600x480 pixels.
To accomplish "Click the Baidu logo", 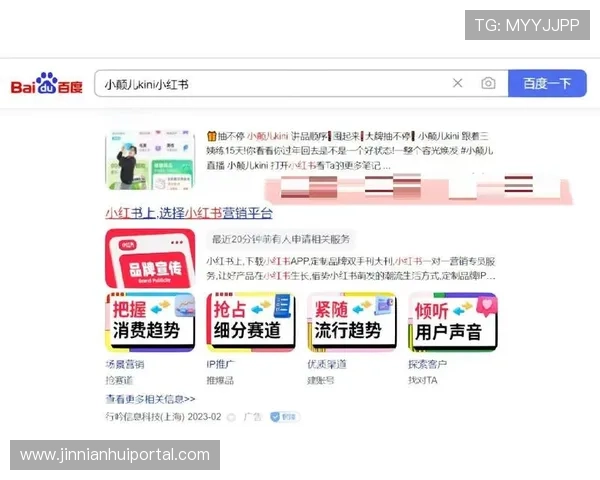I will 47,83.
